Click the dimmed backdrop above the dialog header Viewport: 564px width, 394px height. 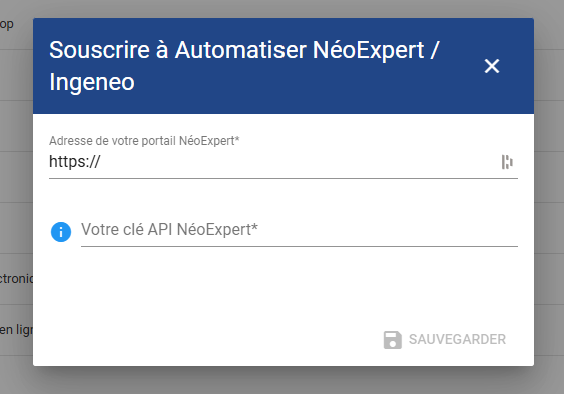(x=282, y=9)
